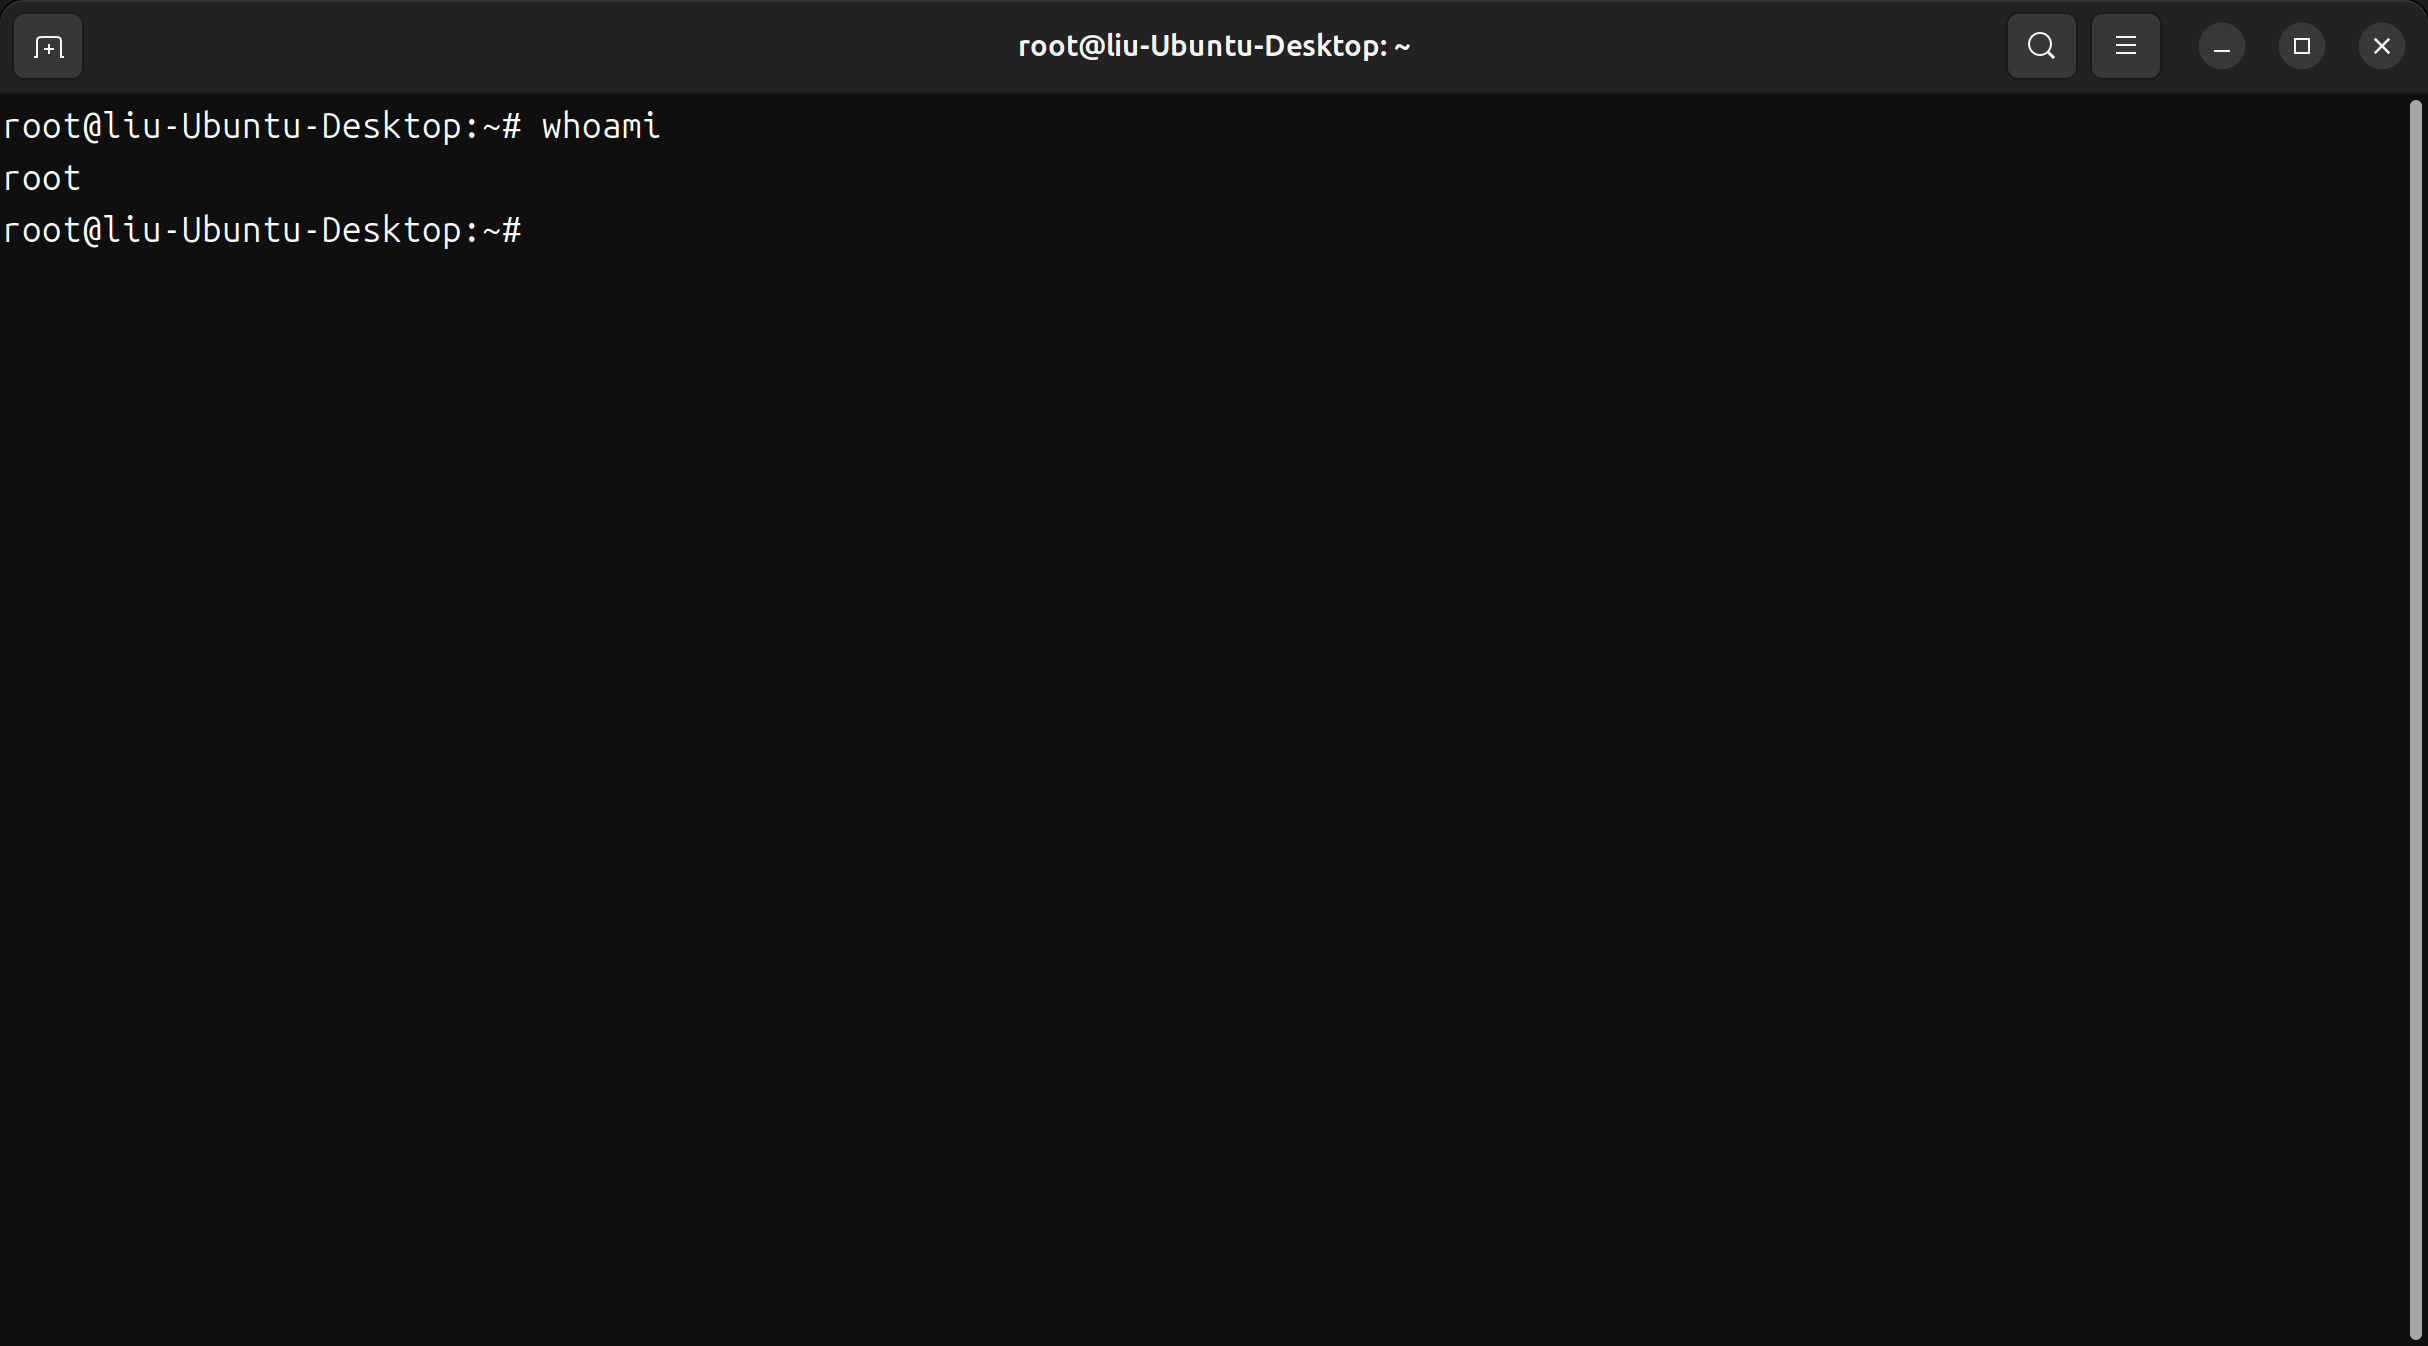Click the tilde character in window title
Image resolution: width=2428 pixels, height=1346 pixels.
click(1401, 46)
